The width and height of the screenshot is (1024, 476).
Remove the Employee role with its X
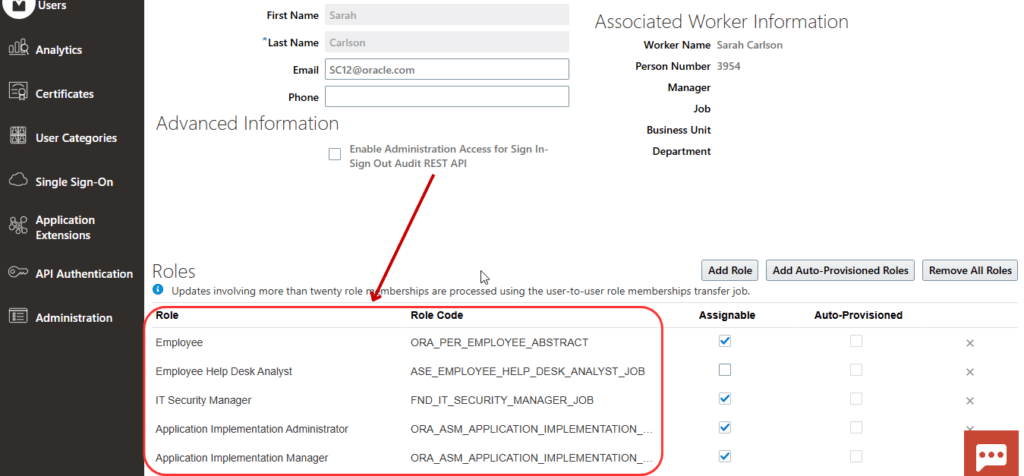click(x=970, y=343)
